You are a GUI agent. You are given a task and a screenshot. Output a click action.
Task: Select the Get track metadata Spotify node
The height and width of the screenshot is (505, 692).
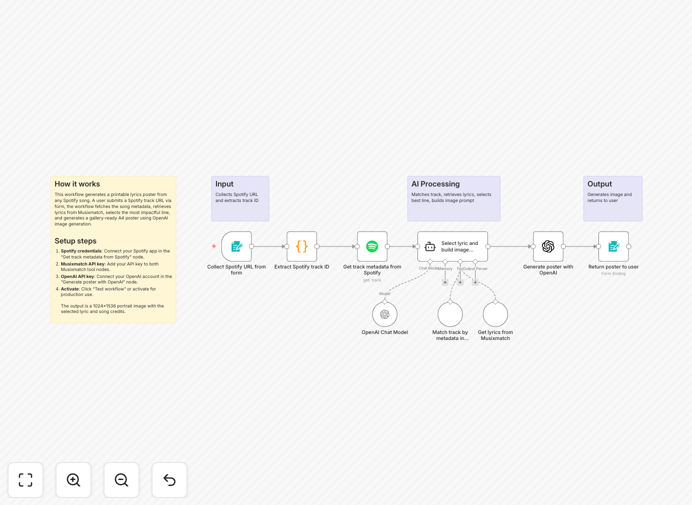(372, 246)
